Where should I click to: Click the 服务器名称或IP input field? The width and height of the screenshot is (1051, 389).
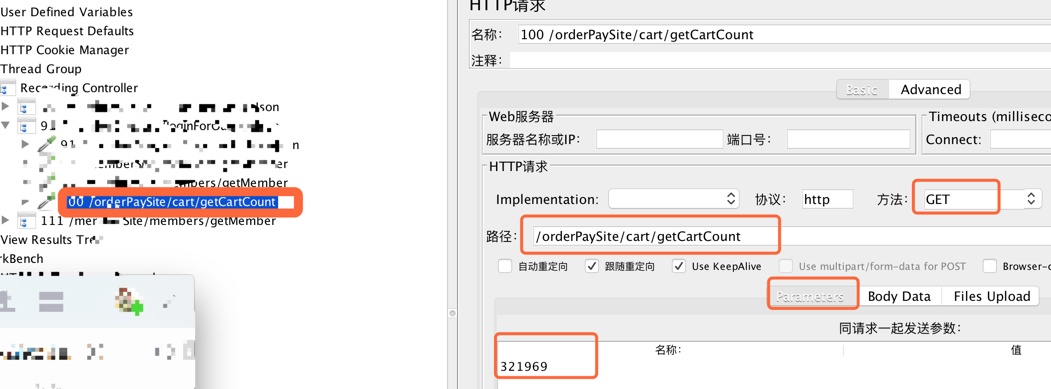pyautogui.click(x=660, y=140)
